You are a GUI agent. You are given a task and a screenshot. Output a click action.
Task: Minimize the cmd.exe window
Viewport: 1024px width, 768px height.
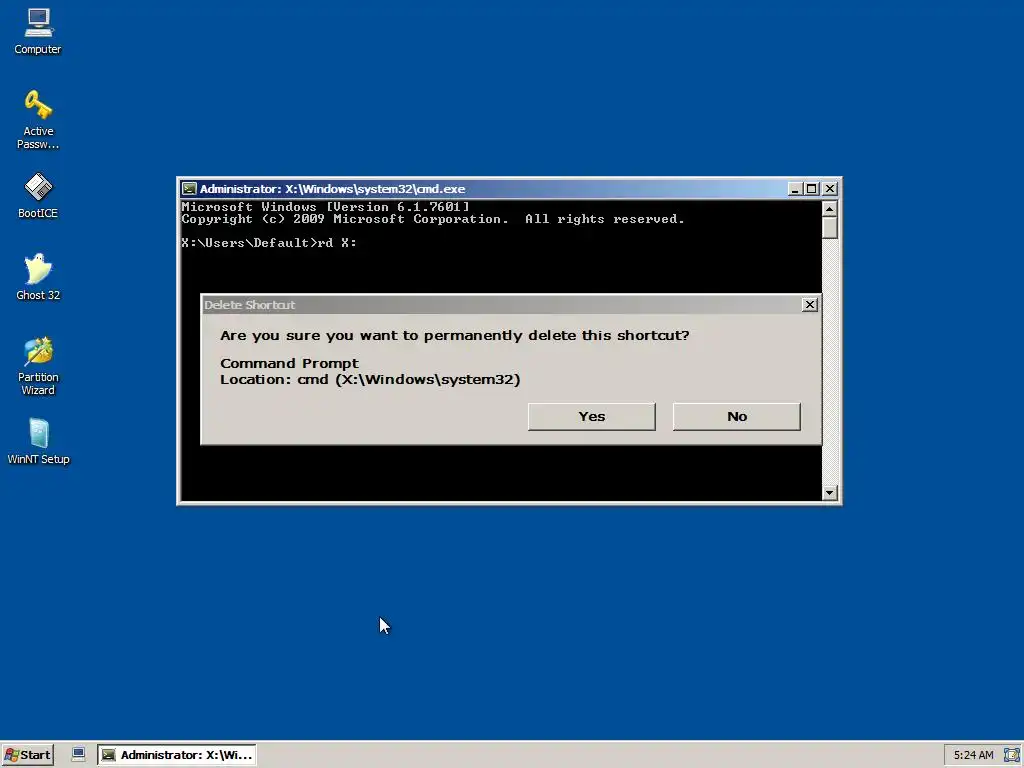pos(795,189)
